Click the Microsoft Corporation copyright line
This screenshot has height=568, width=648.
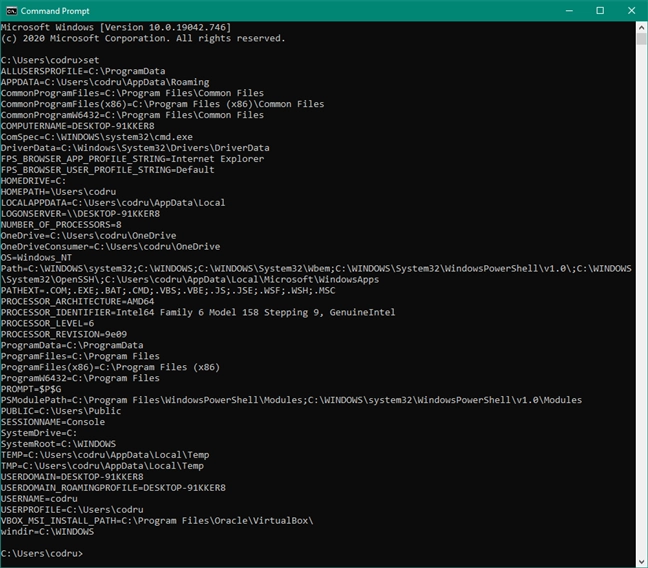coord(143,38)
